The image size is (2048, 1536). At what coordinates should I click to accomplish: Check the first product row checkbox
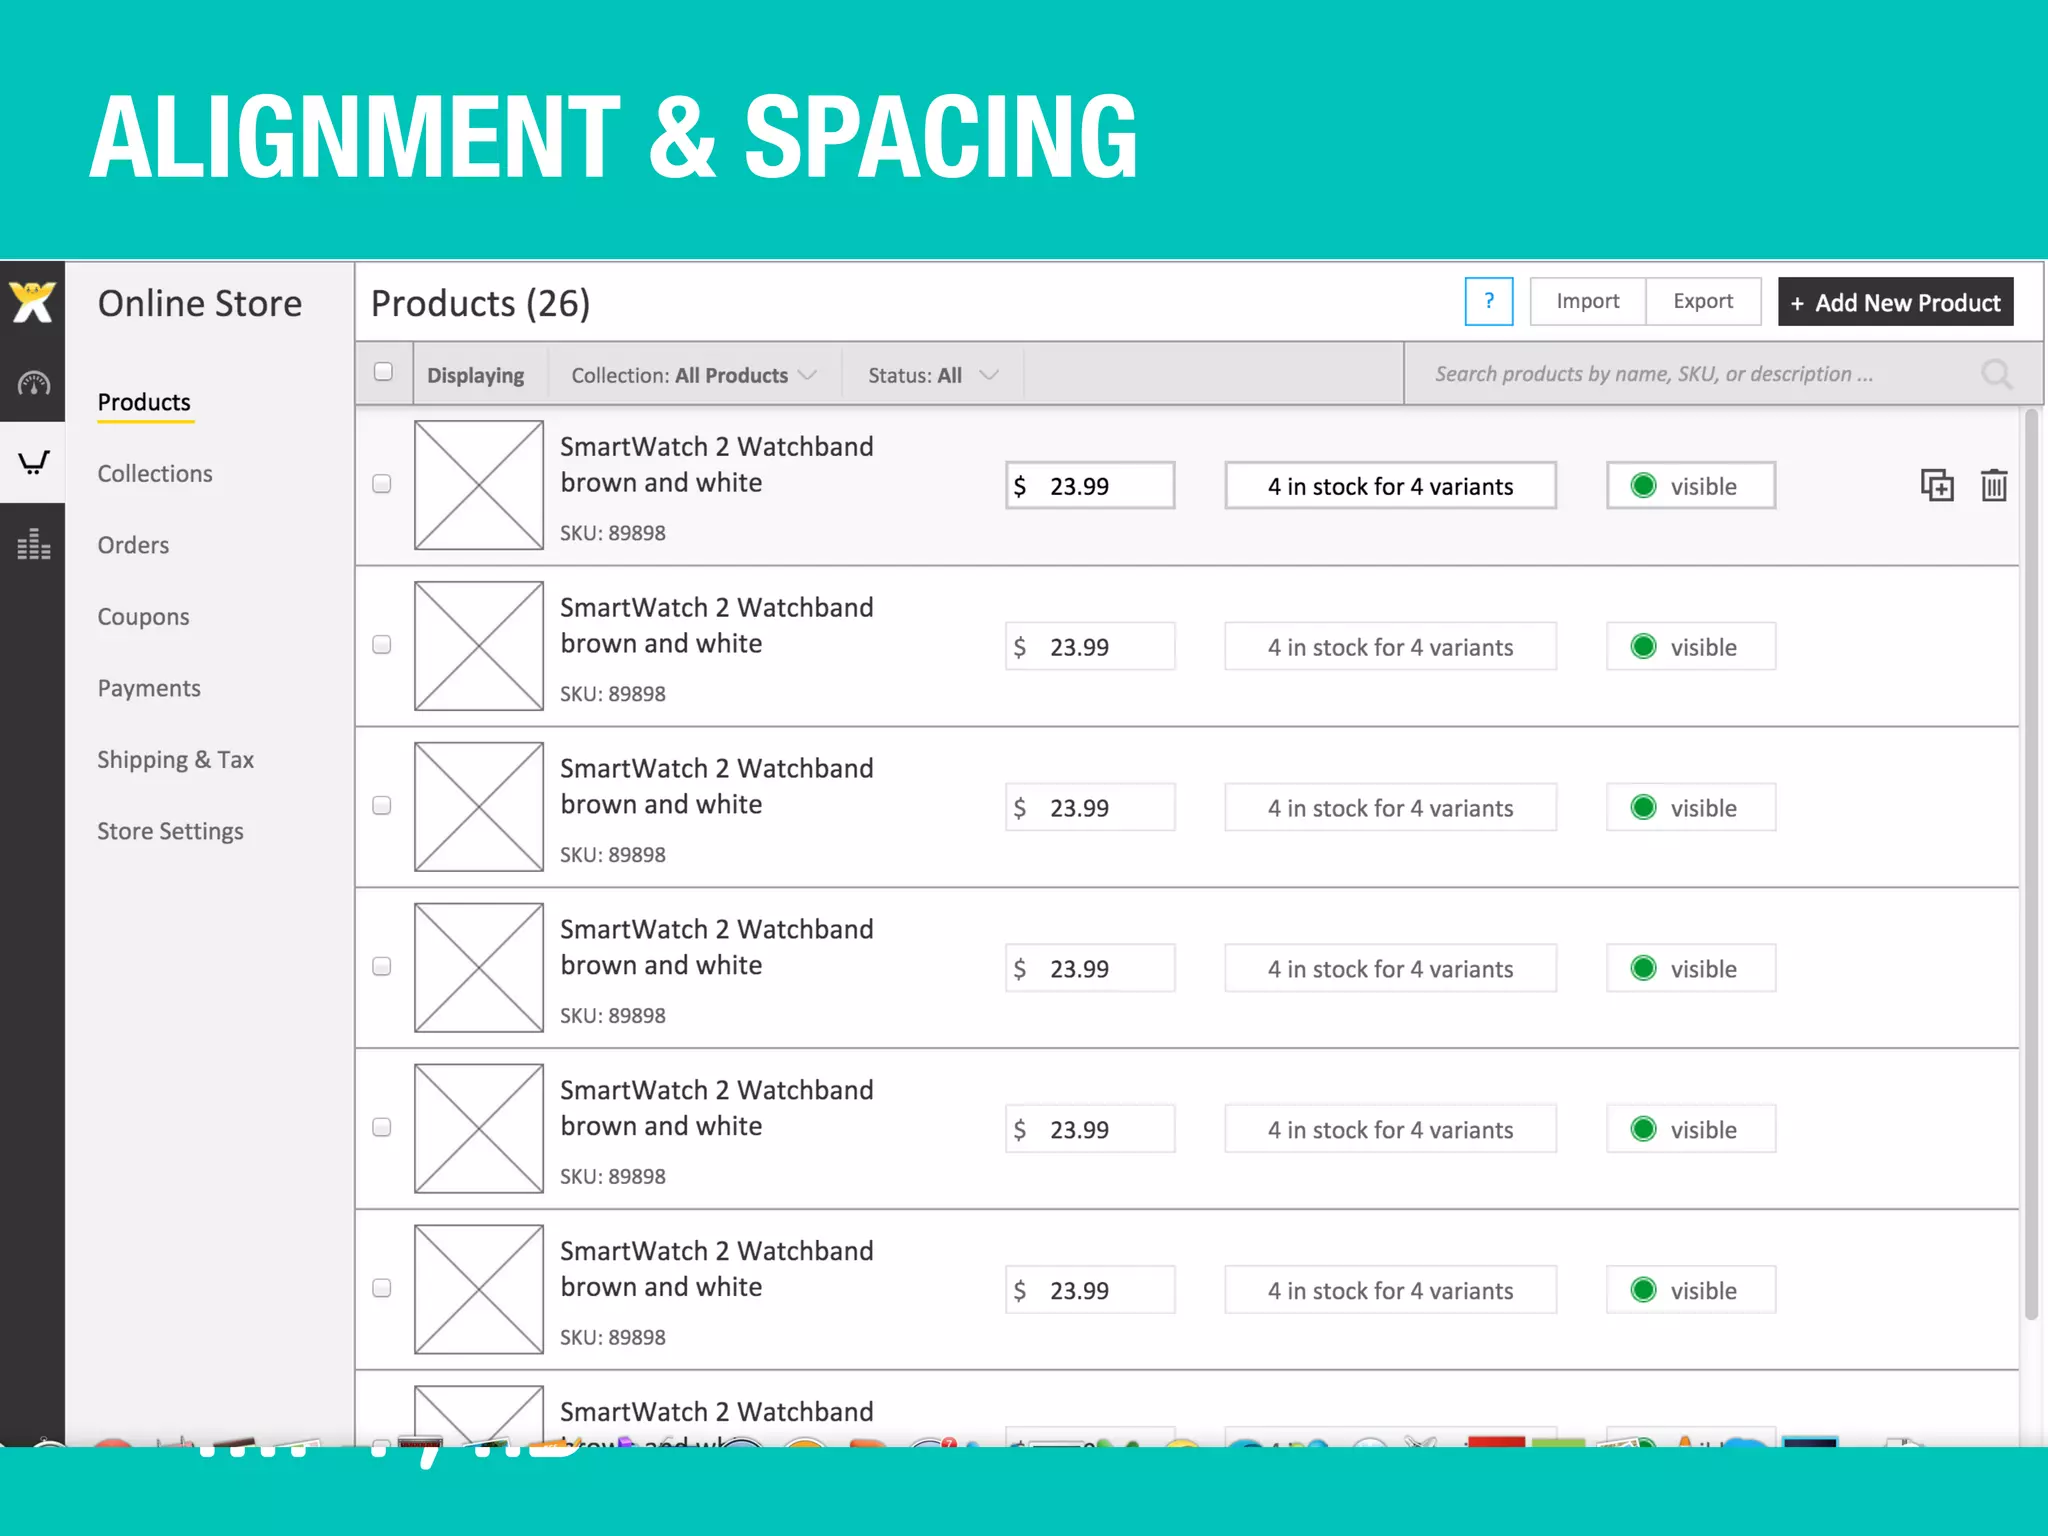(382, 484)
